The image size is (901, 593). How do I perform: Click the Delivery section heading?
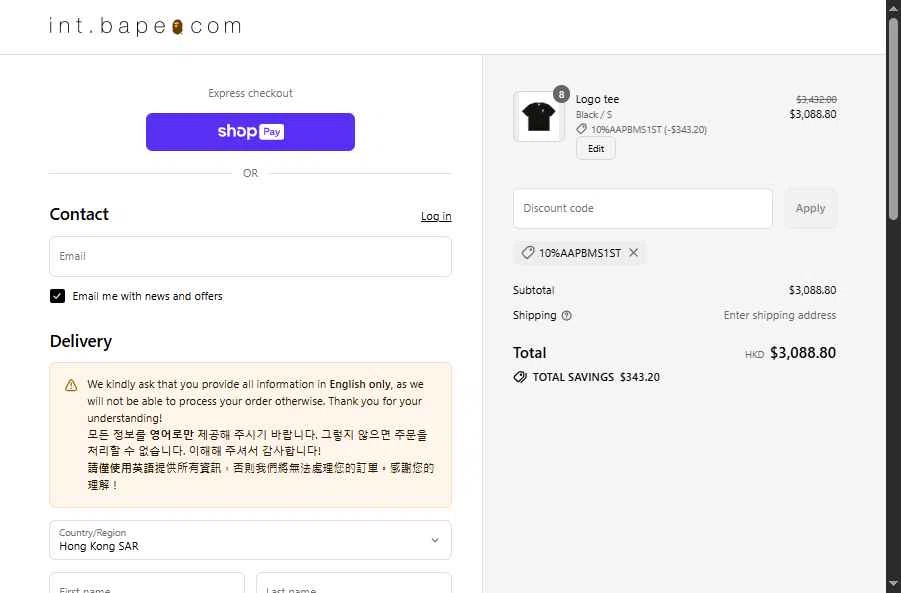[x=81, y=341]
